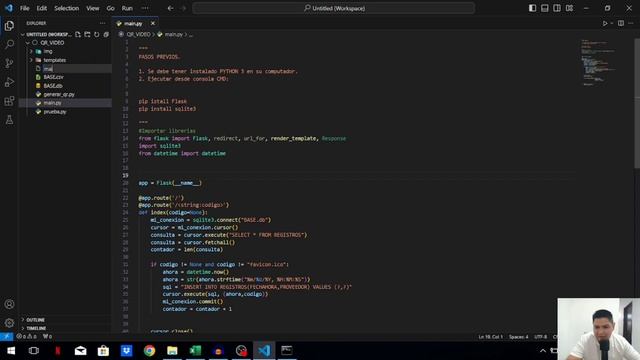
Task: Select main.py in the Explorer tree
Action: (53, 103)
